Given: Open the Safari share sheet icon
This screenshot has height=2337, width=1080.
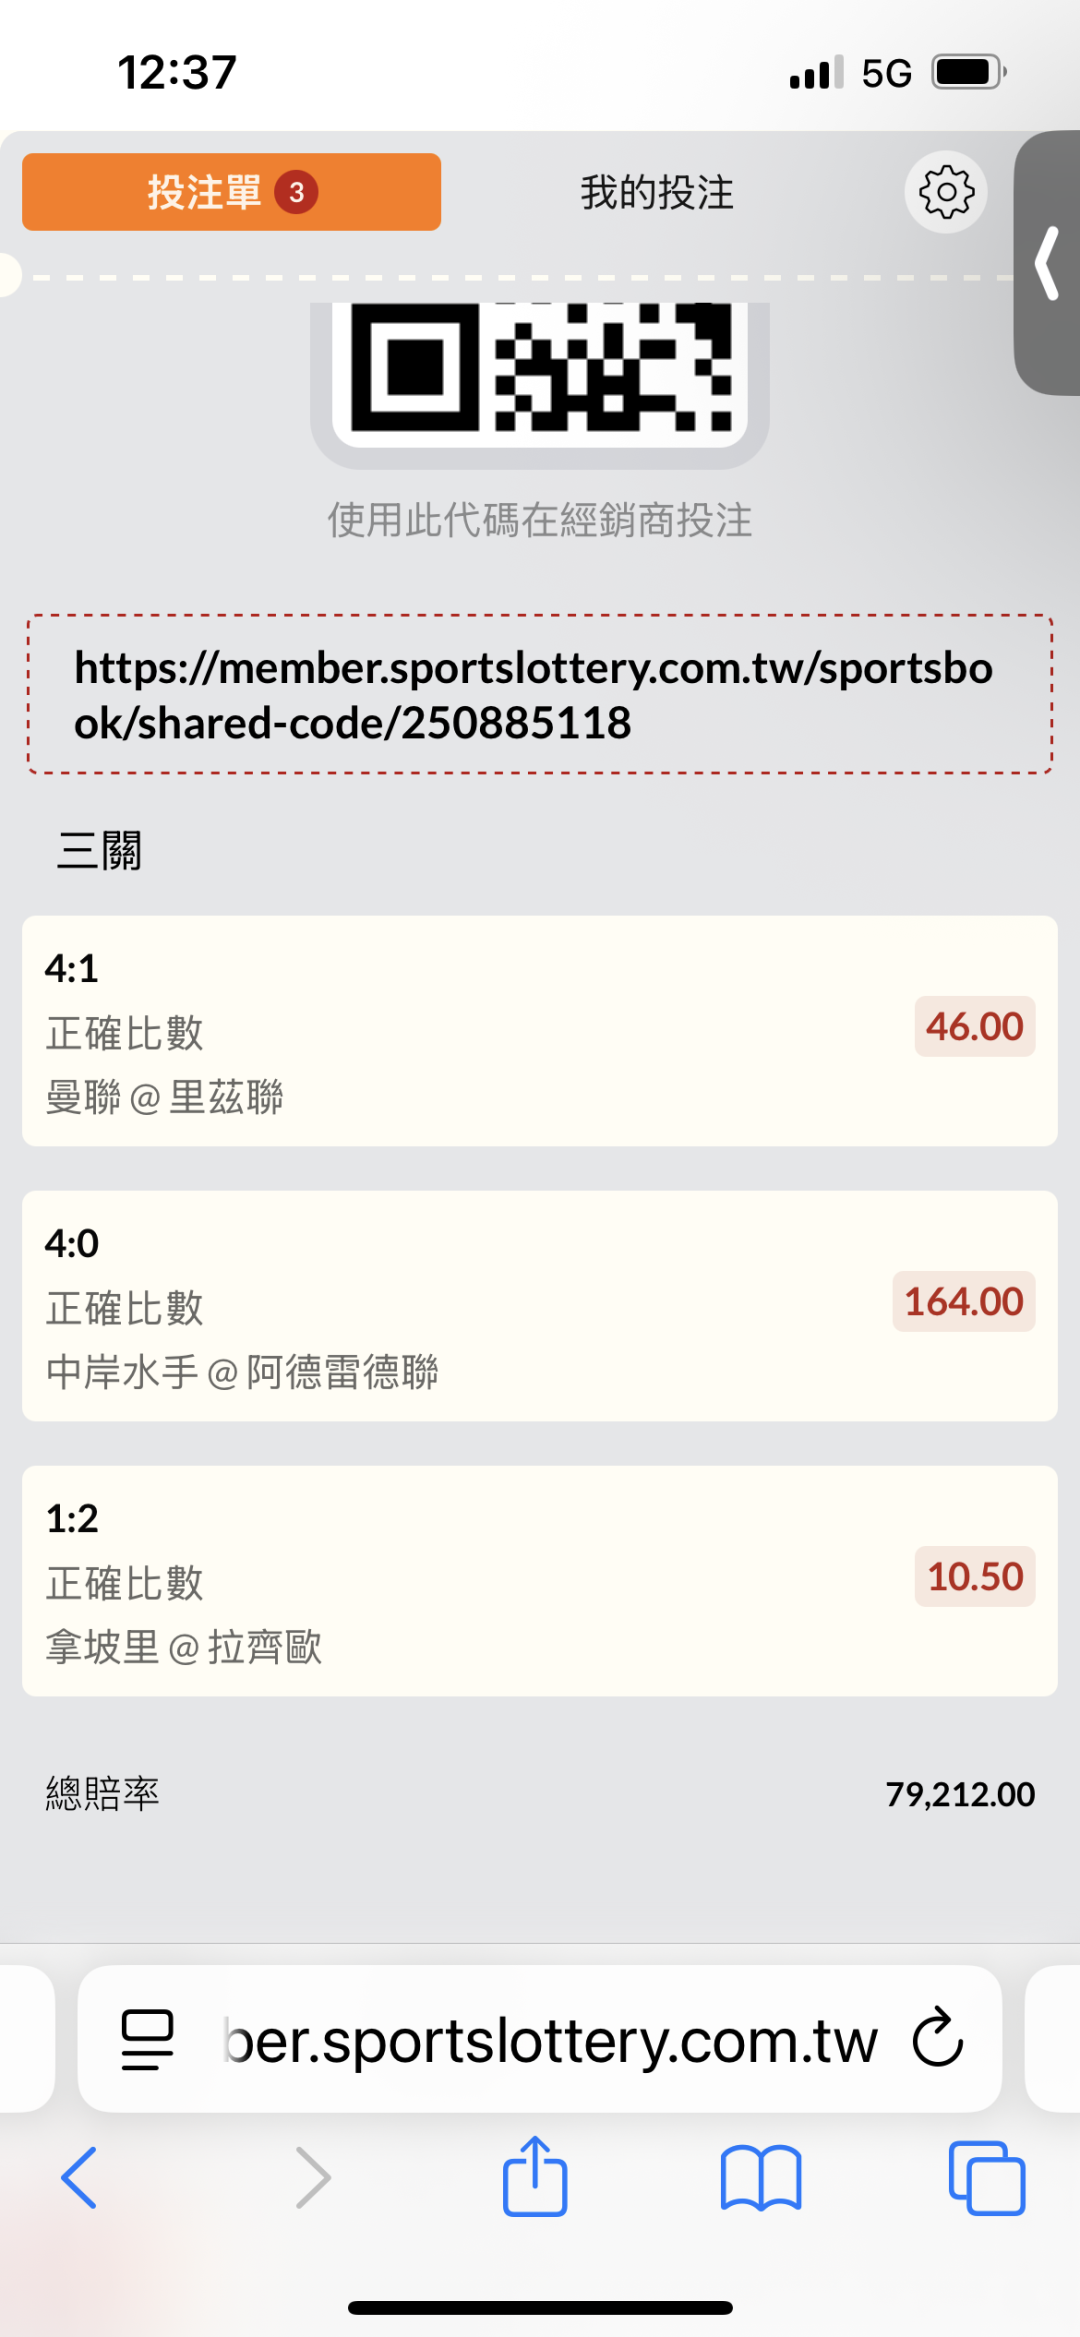Looking at the screenshot, I should pos(535,2175).
